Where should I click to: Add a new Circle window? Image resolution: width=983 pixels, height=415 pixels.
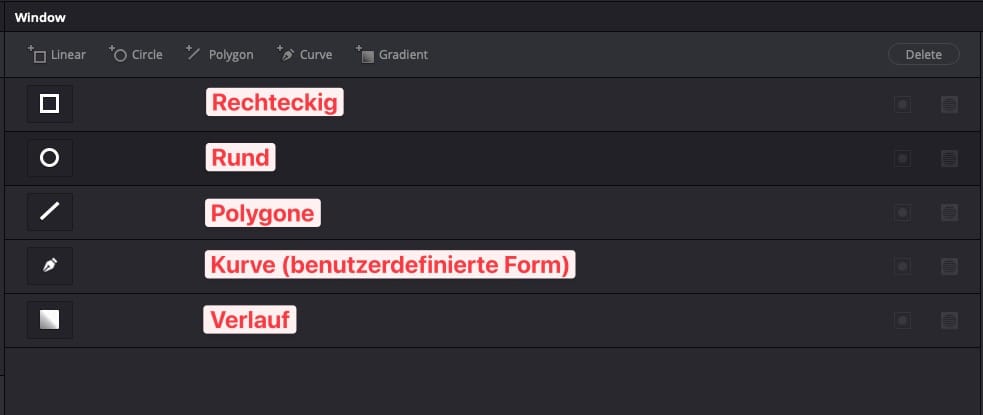135,55
